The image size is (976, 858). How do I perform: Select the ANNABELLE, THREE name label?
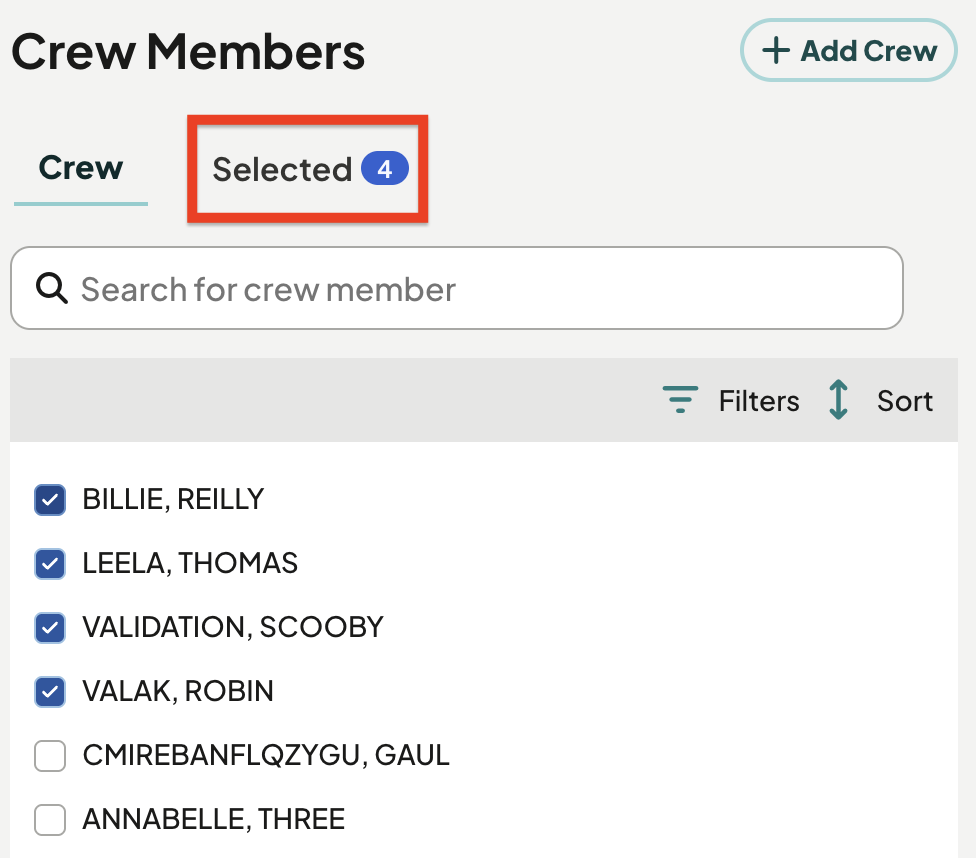click(x=214, y=819)
